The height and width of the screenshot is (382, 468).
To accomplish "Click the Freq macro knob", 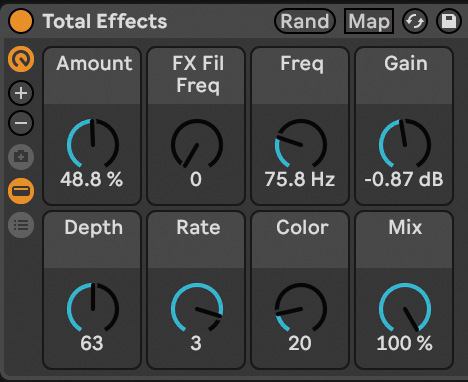I will [x=301, y=144].
